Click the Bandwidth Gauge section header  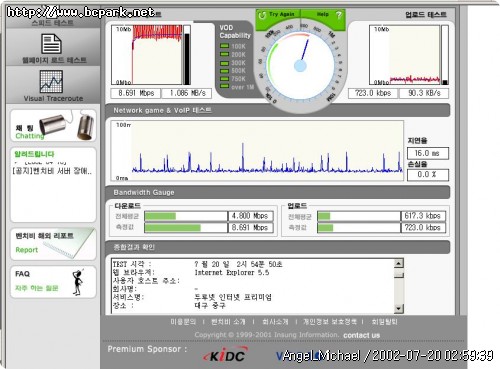point(278,192)
